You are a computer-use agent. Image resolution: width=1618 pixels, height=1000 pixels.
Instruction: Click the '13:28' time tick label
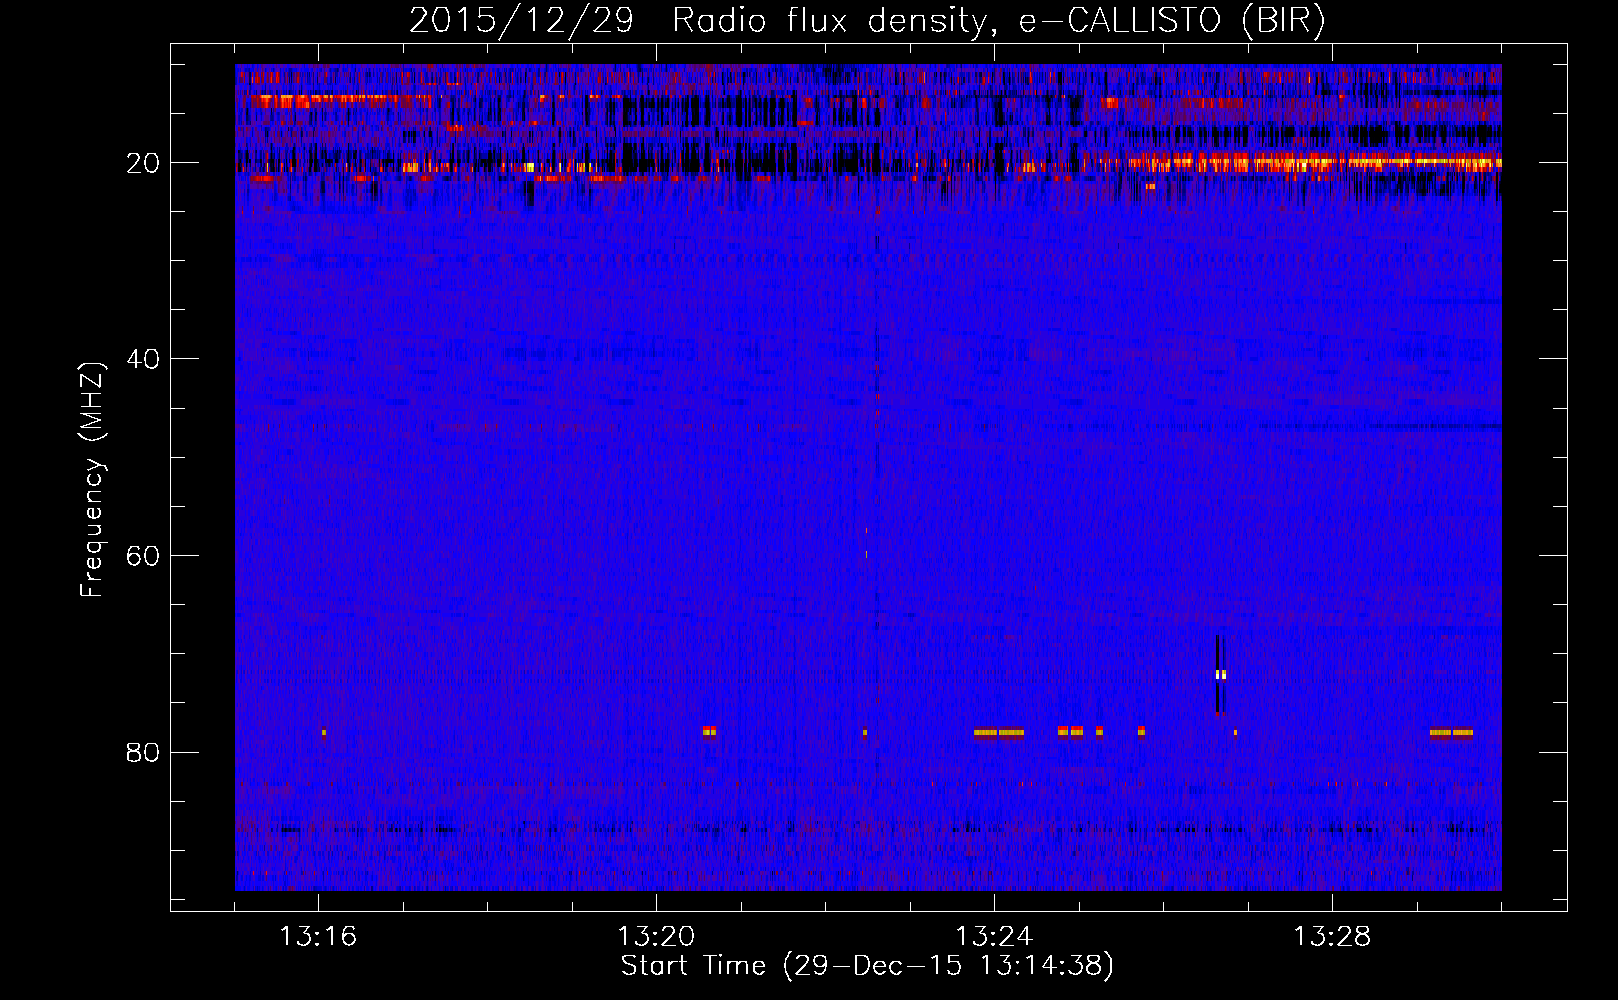pyautogui.click(x=1332, y=937)
